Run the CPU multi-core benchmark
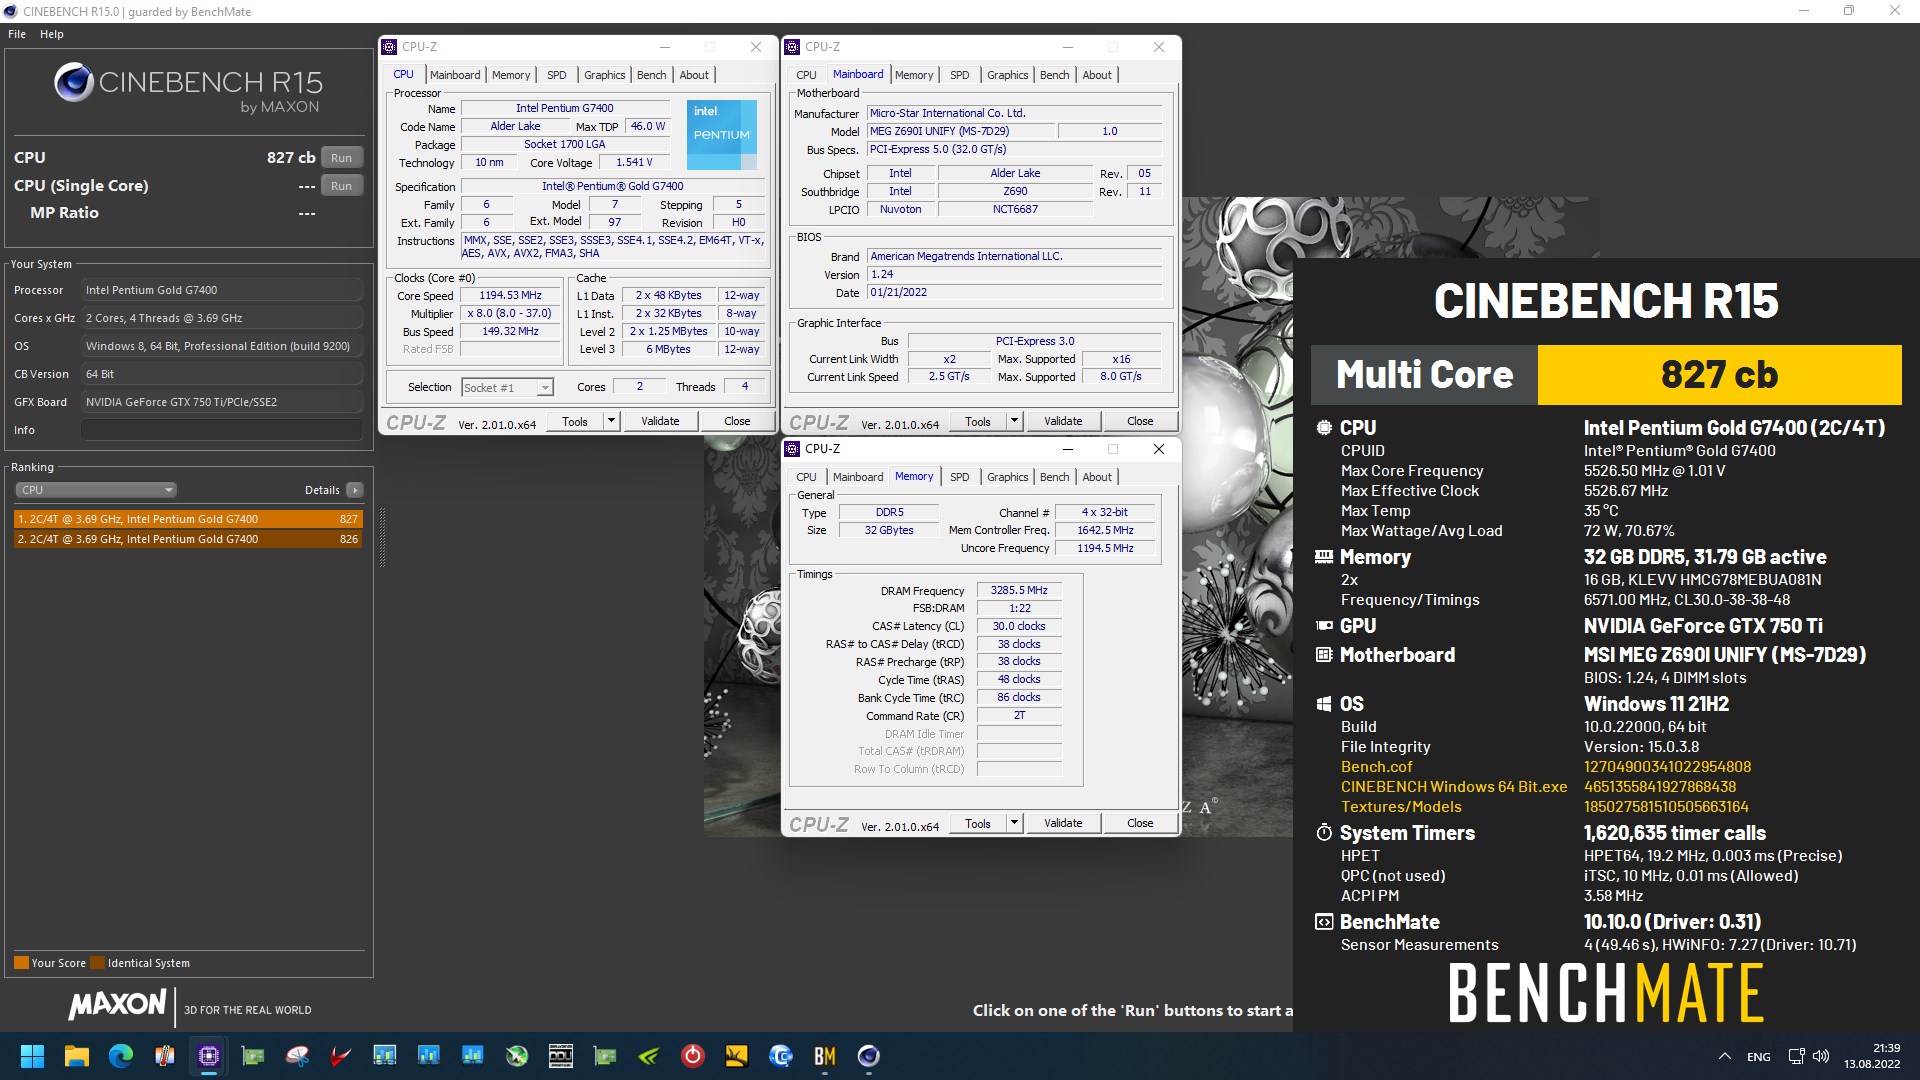The image size is (1920, 1080). point(342,158)
